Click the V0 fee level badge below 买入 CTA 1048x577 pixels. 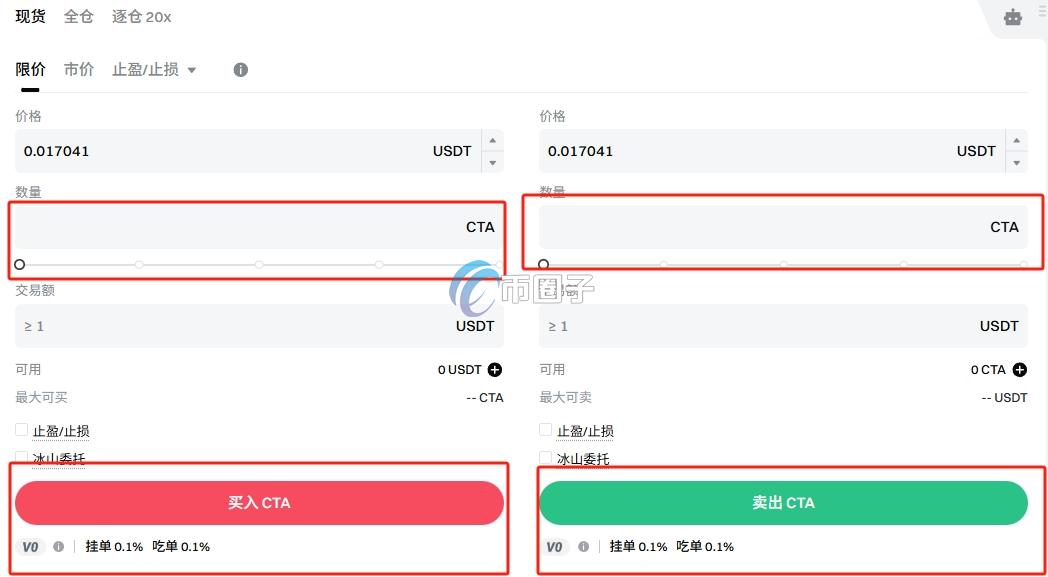coord(29,547)
